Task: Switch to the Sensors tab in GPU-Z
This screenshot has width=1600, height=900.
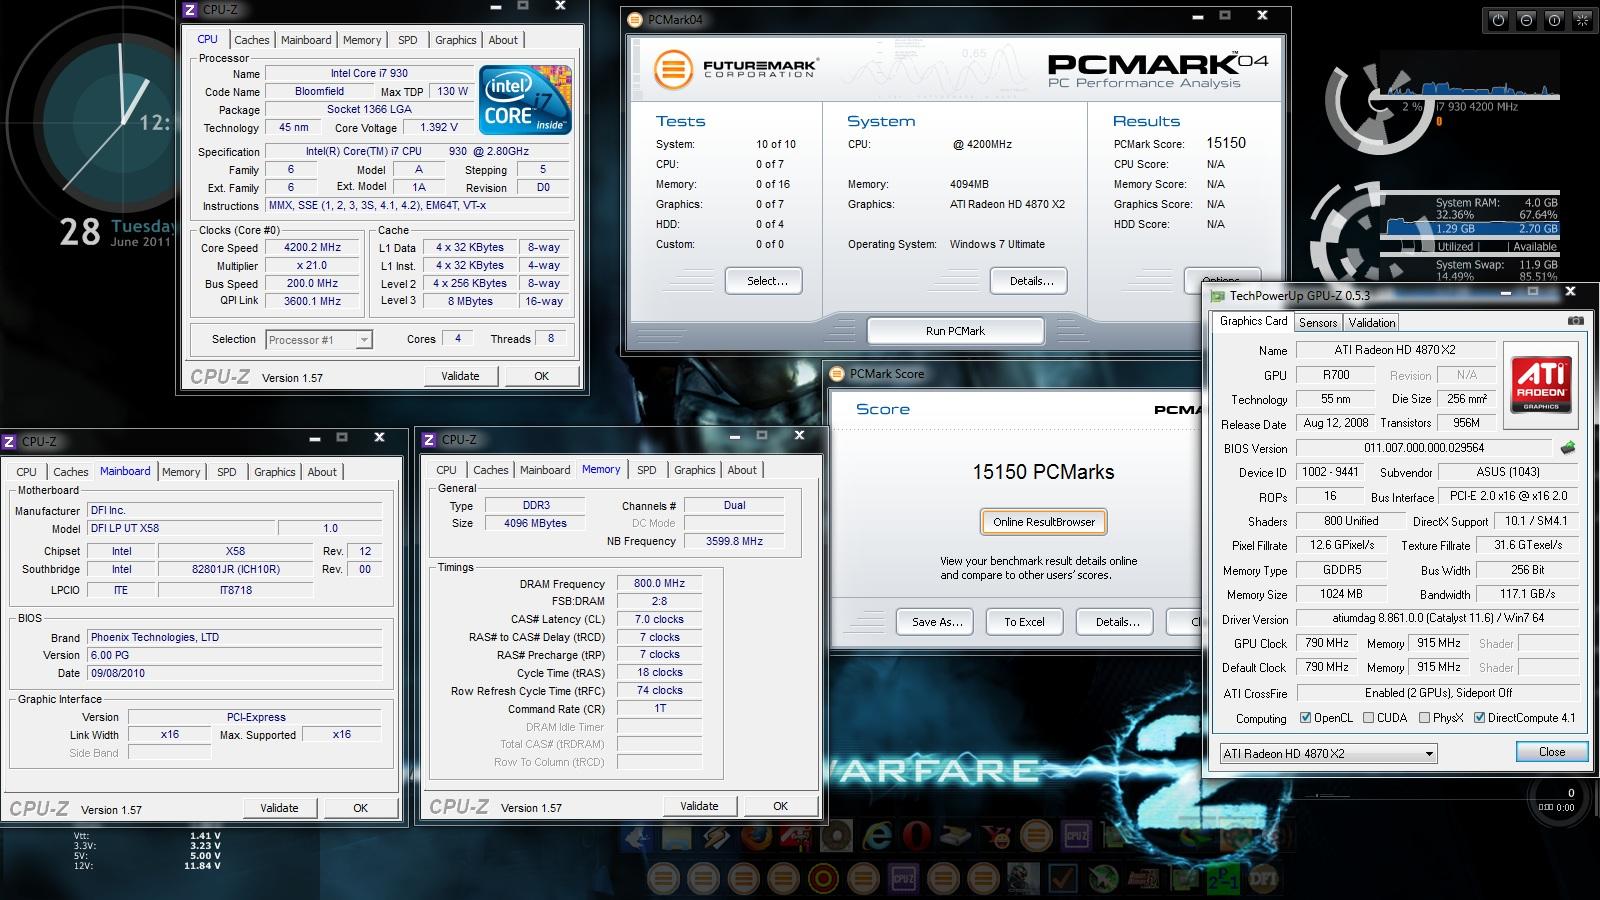Action: (1318, 322)
